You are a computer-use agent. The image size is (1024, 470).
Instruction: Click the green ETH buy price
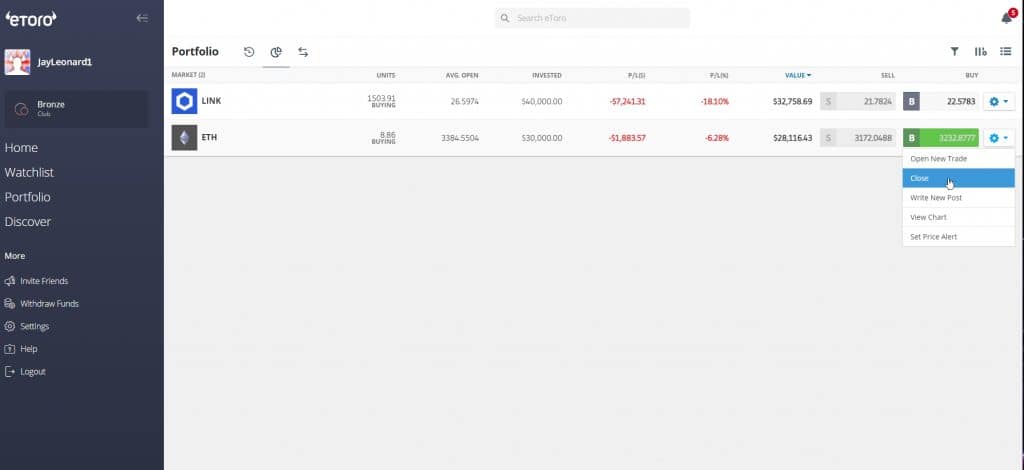pos(950,138)
